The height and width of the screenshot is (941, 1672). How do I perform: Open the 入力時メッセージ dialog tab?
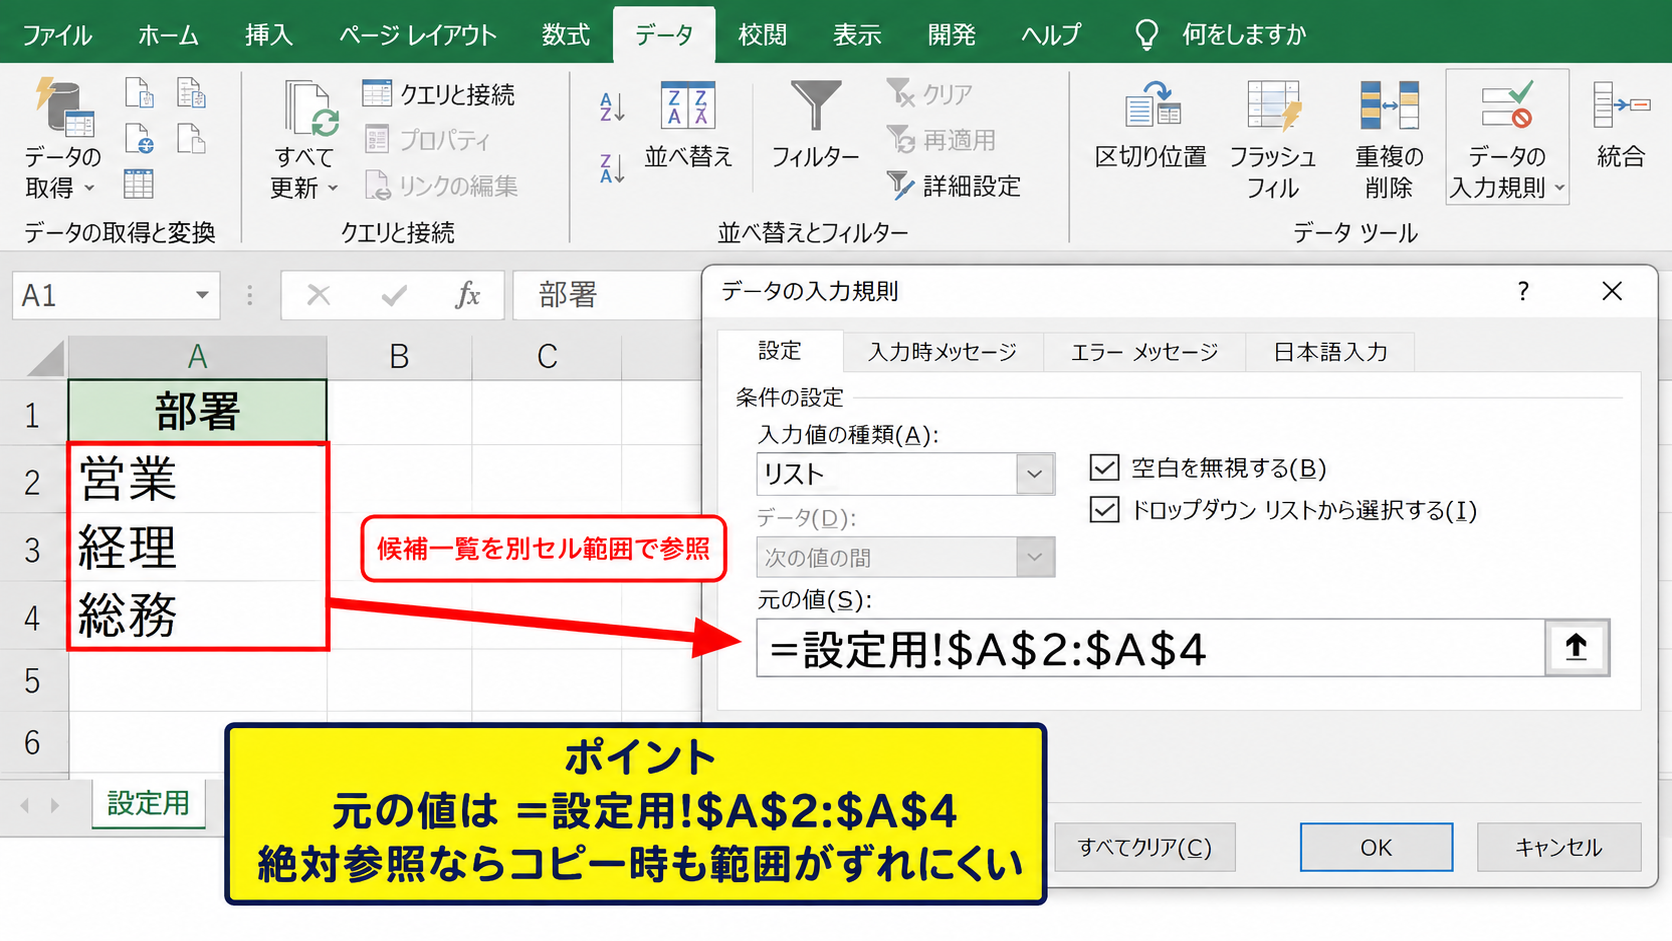[942, 352]
